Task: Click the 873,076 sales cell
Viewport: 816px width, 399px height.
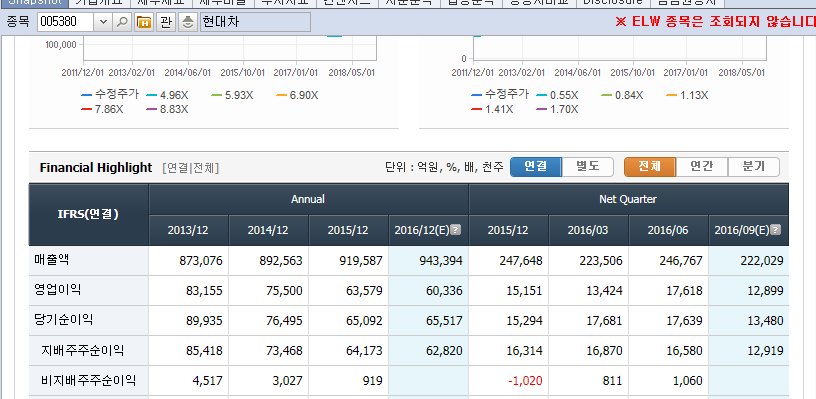Action: (188, 261)
